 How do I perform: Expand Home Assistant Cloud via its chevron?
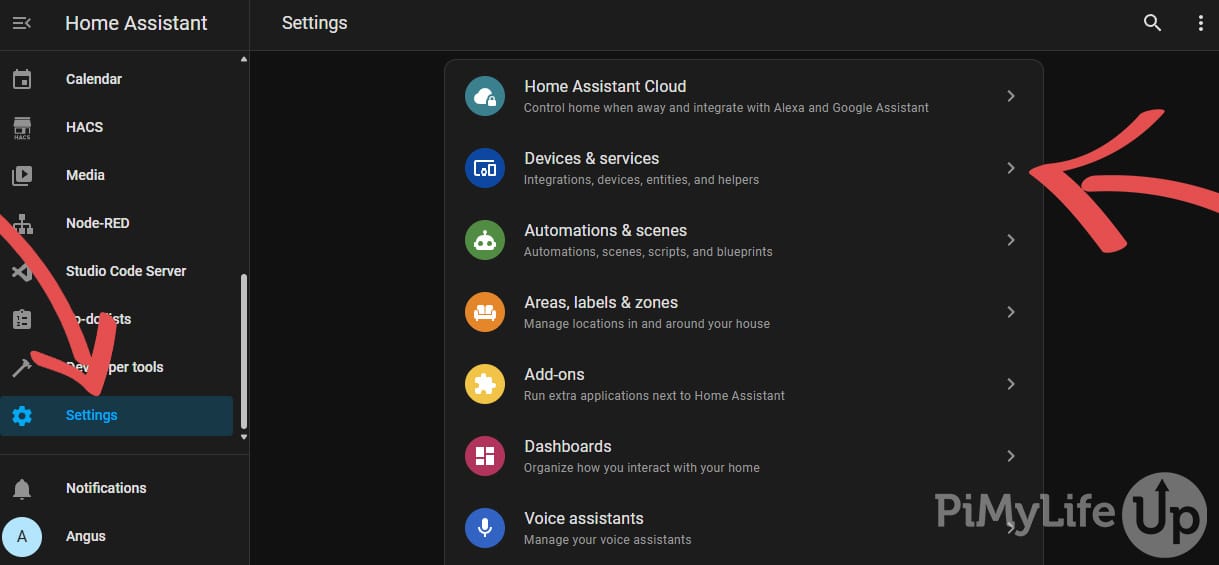pyautogui.click(x=1011, y=96)
